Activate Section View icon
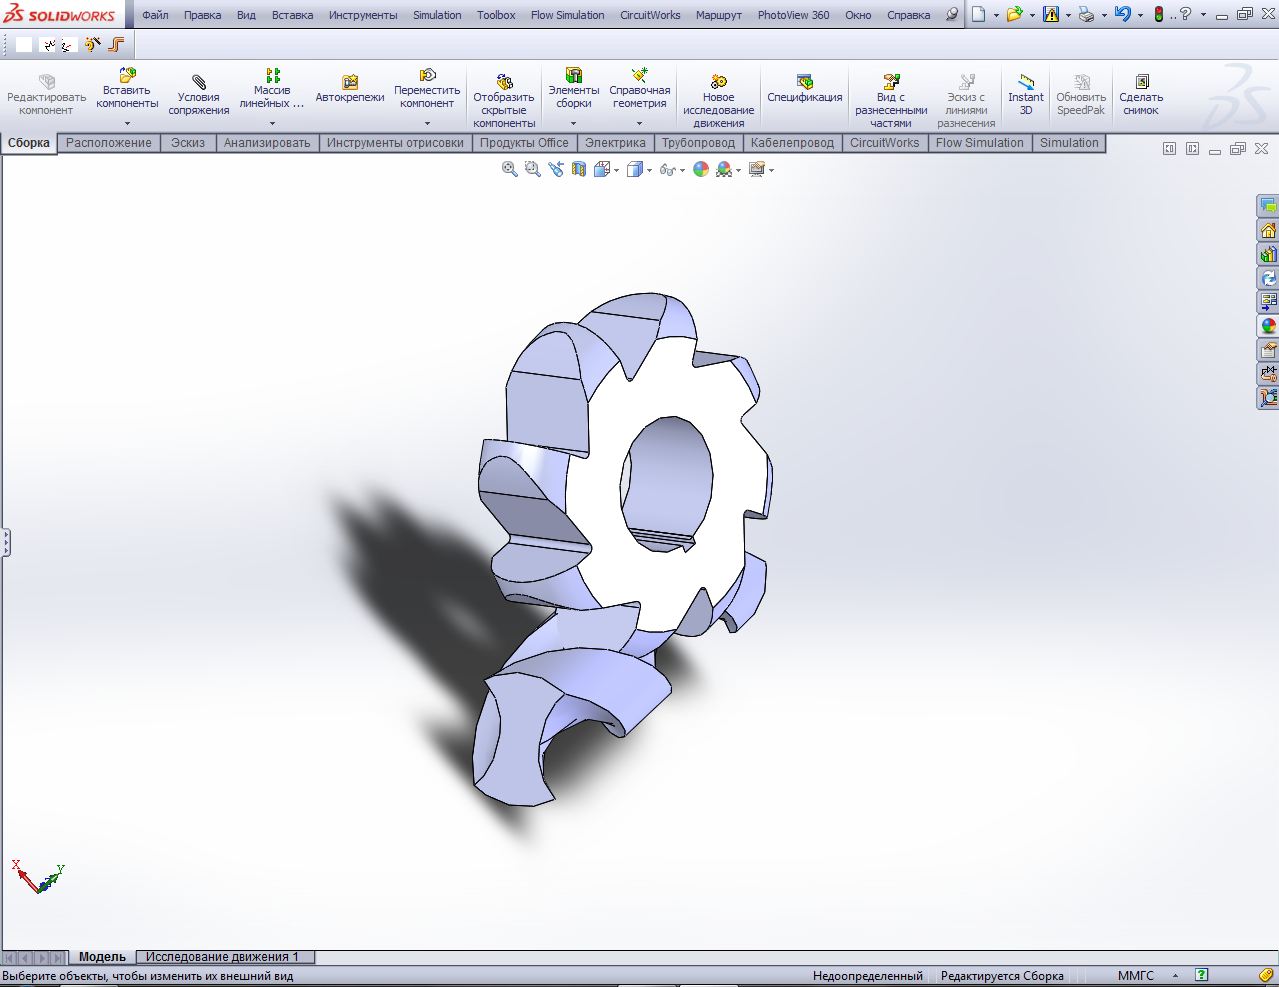The image size is (1279, 987). pos(578,169)
